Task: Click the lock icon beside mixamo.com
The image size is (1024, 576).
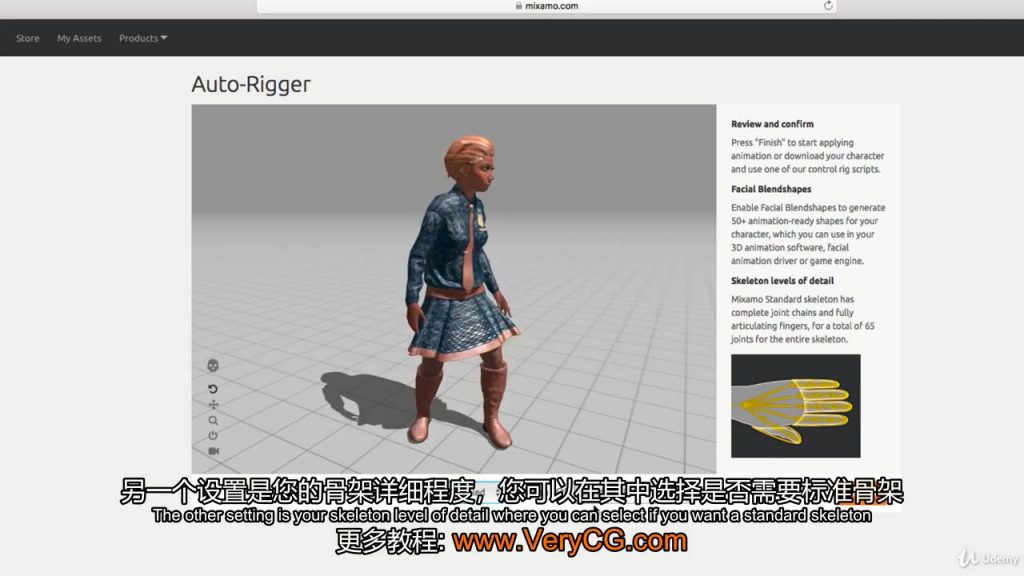Action: pos(519,6)
